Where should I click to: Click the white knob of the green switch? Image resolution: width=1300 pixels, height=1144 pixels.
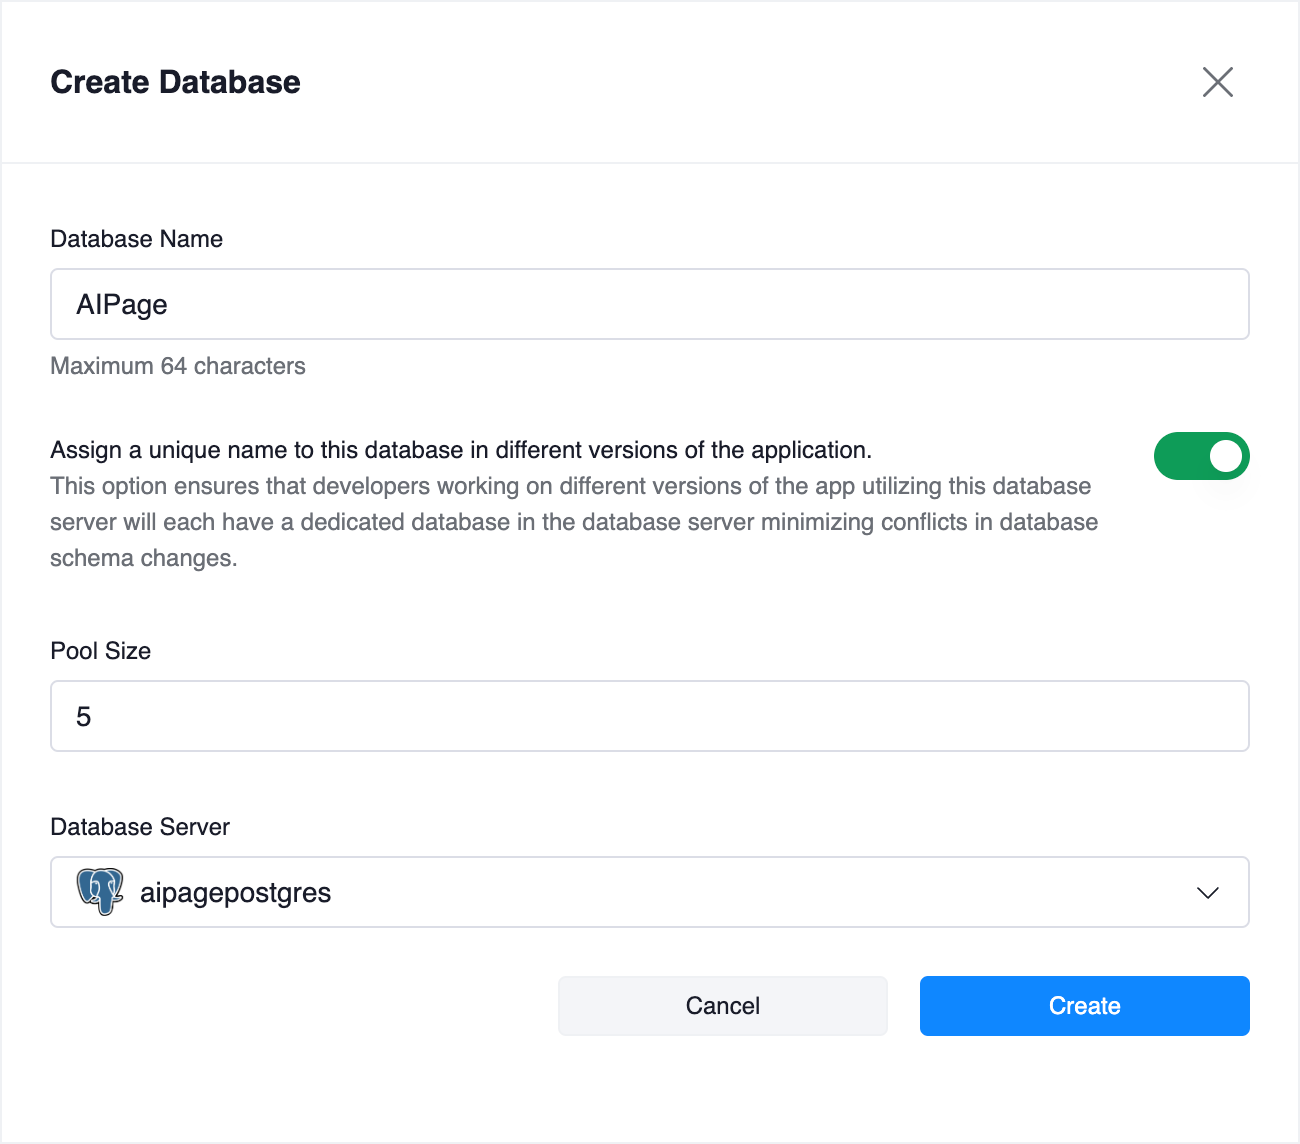[x=1225, y=456]
